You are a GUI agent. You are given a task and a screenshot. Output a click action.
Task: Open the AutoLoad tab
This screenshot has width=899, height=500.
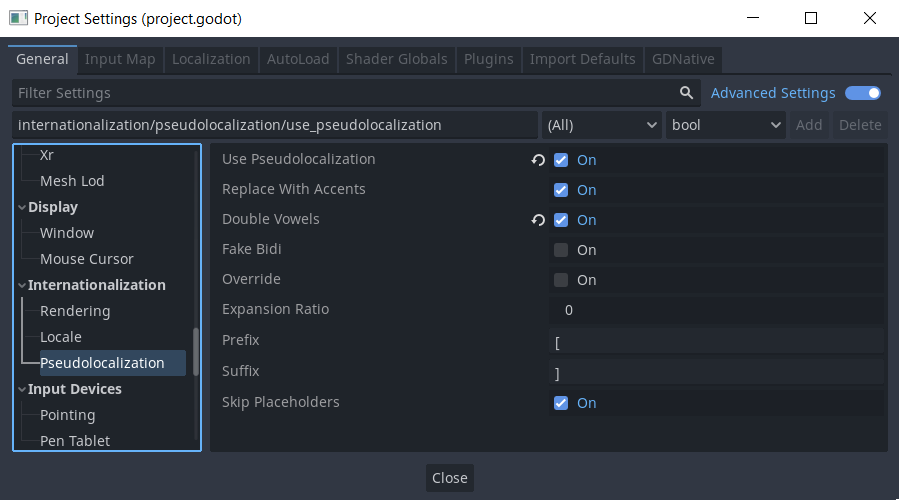tap(298, 59)
